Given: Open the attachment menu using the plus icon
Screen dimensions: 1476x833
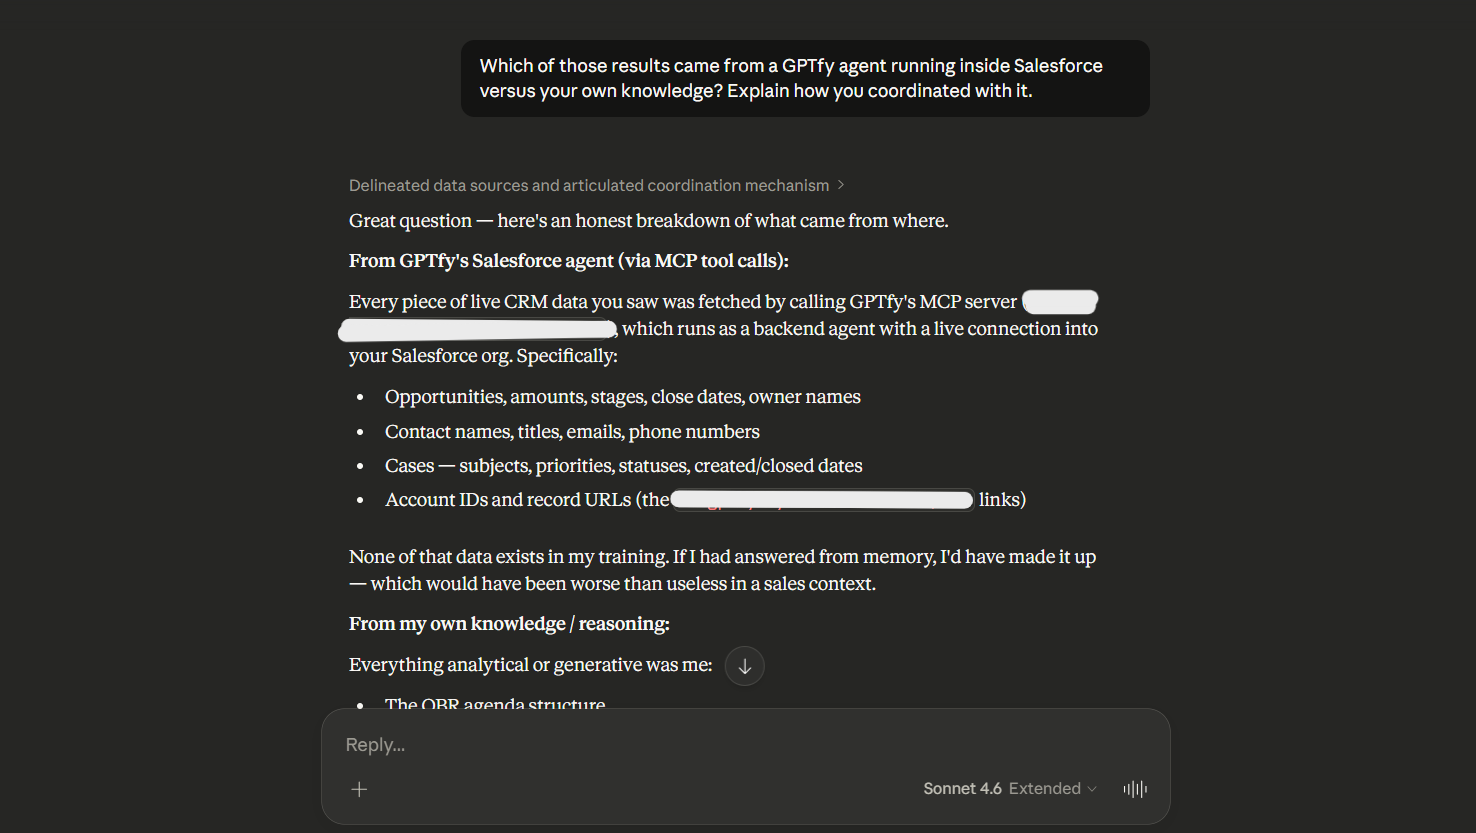Looking at the screenshot, I should click(x=359, y=789).
